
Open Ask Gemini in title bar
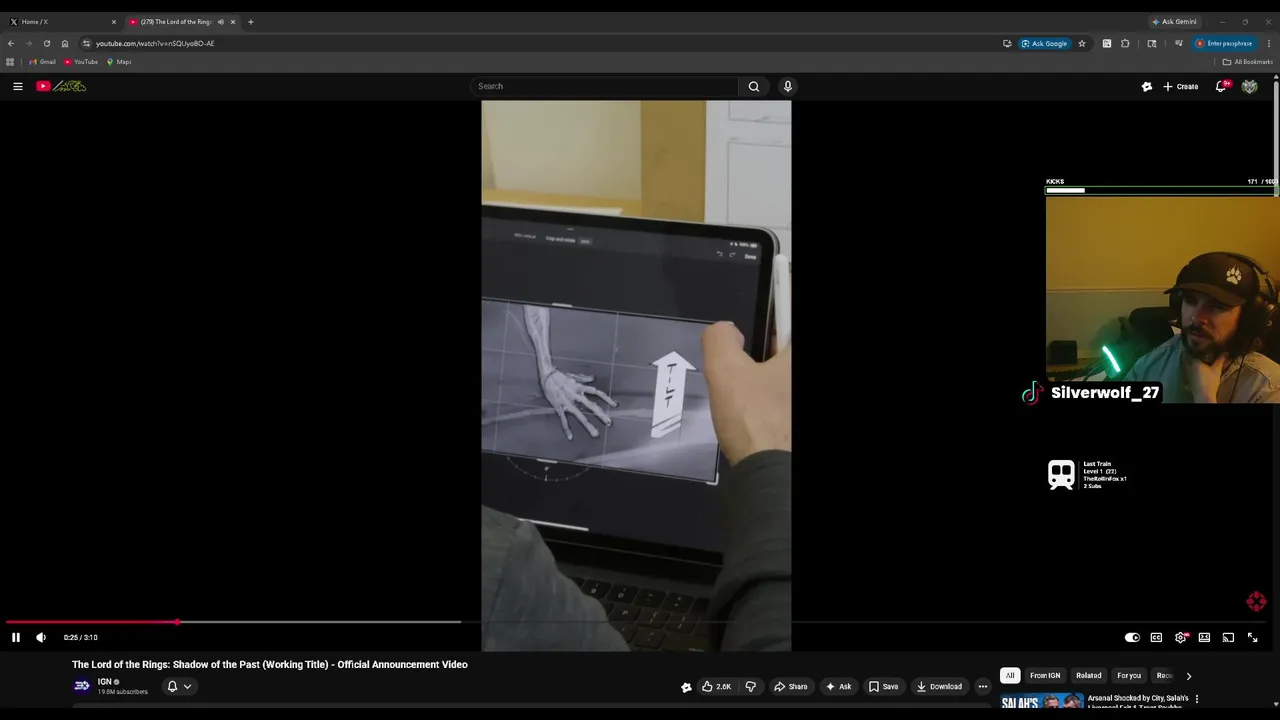coord(1174,22)
